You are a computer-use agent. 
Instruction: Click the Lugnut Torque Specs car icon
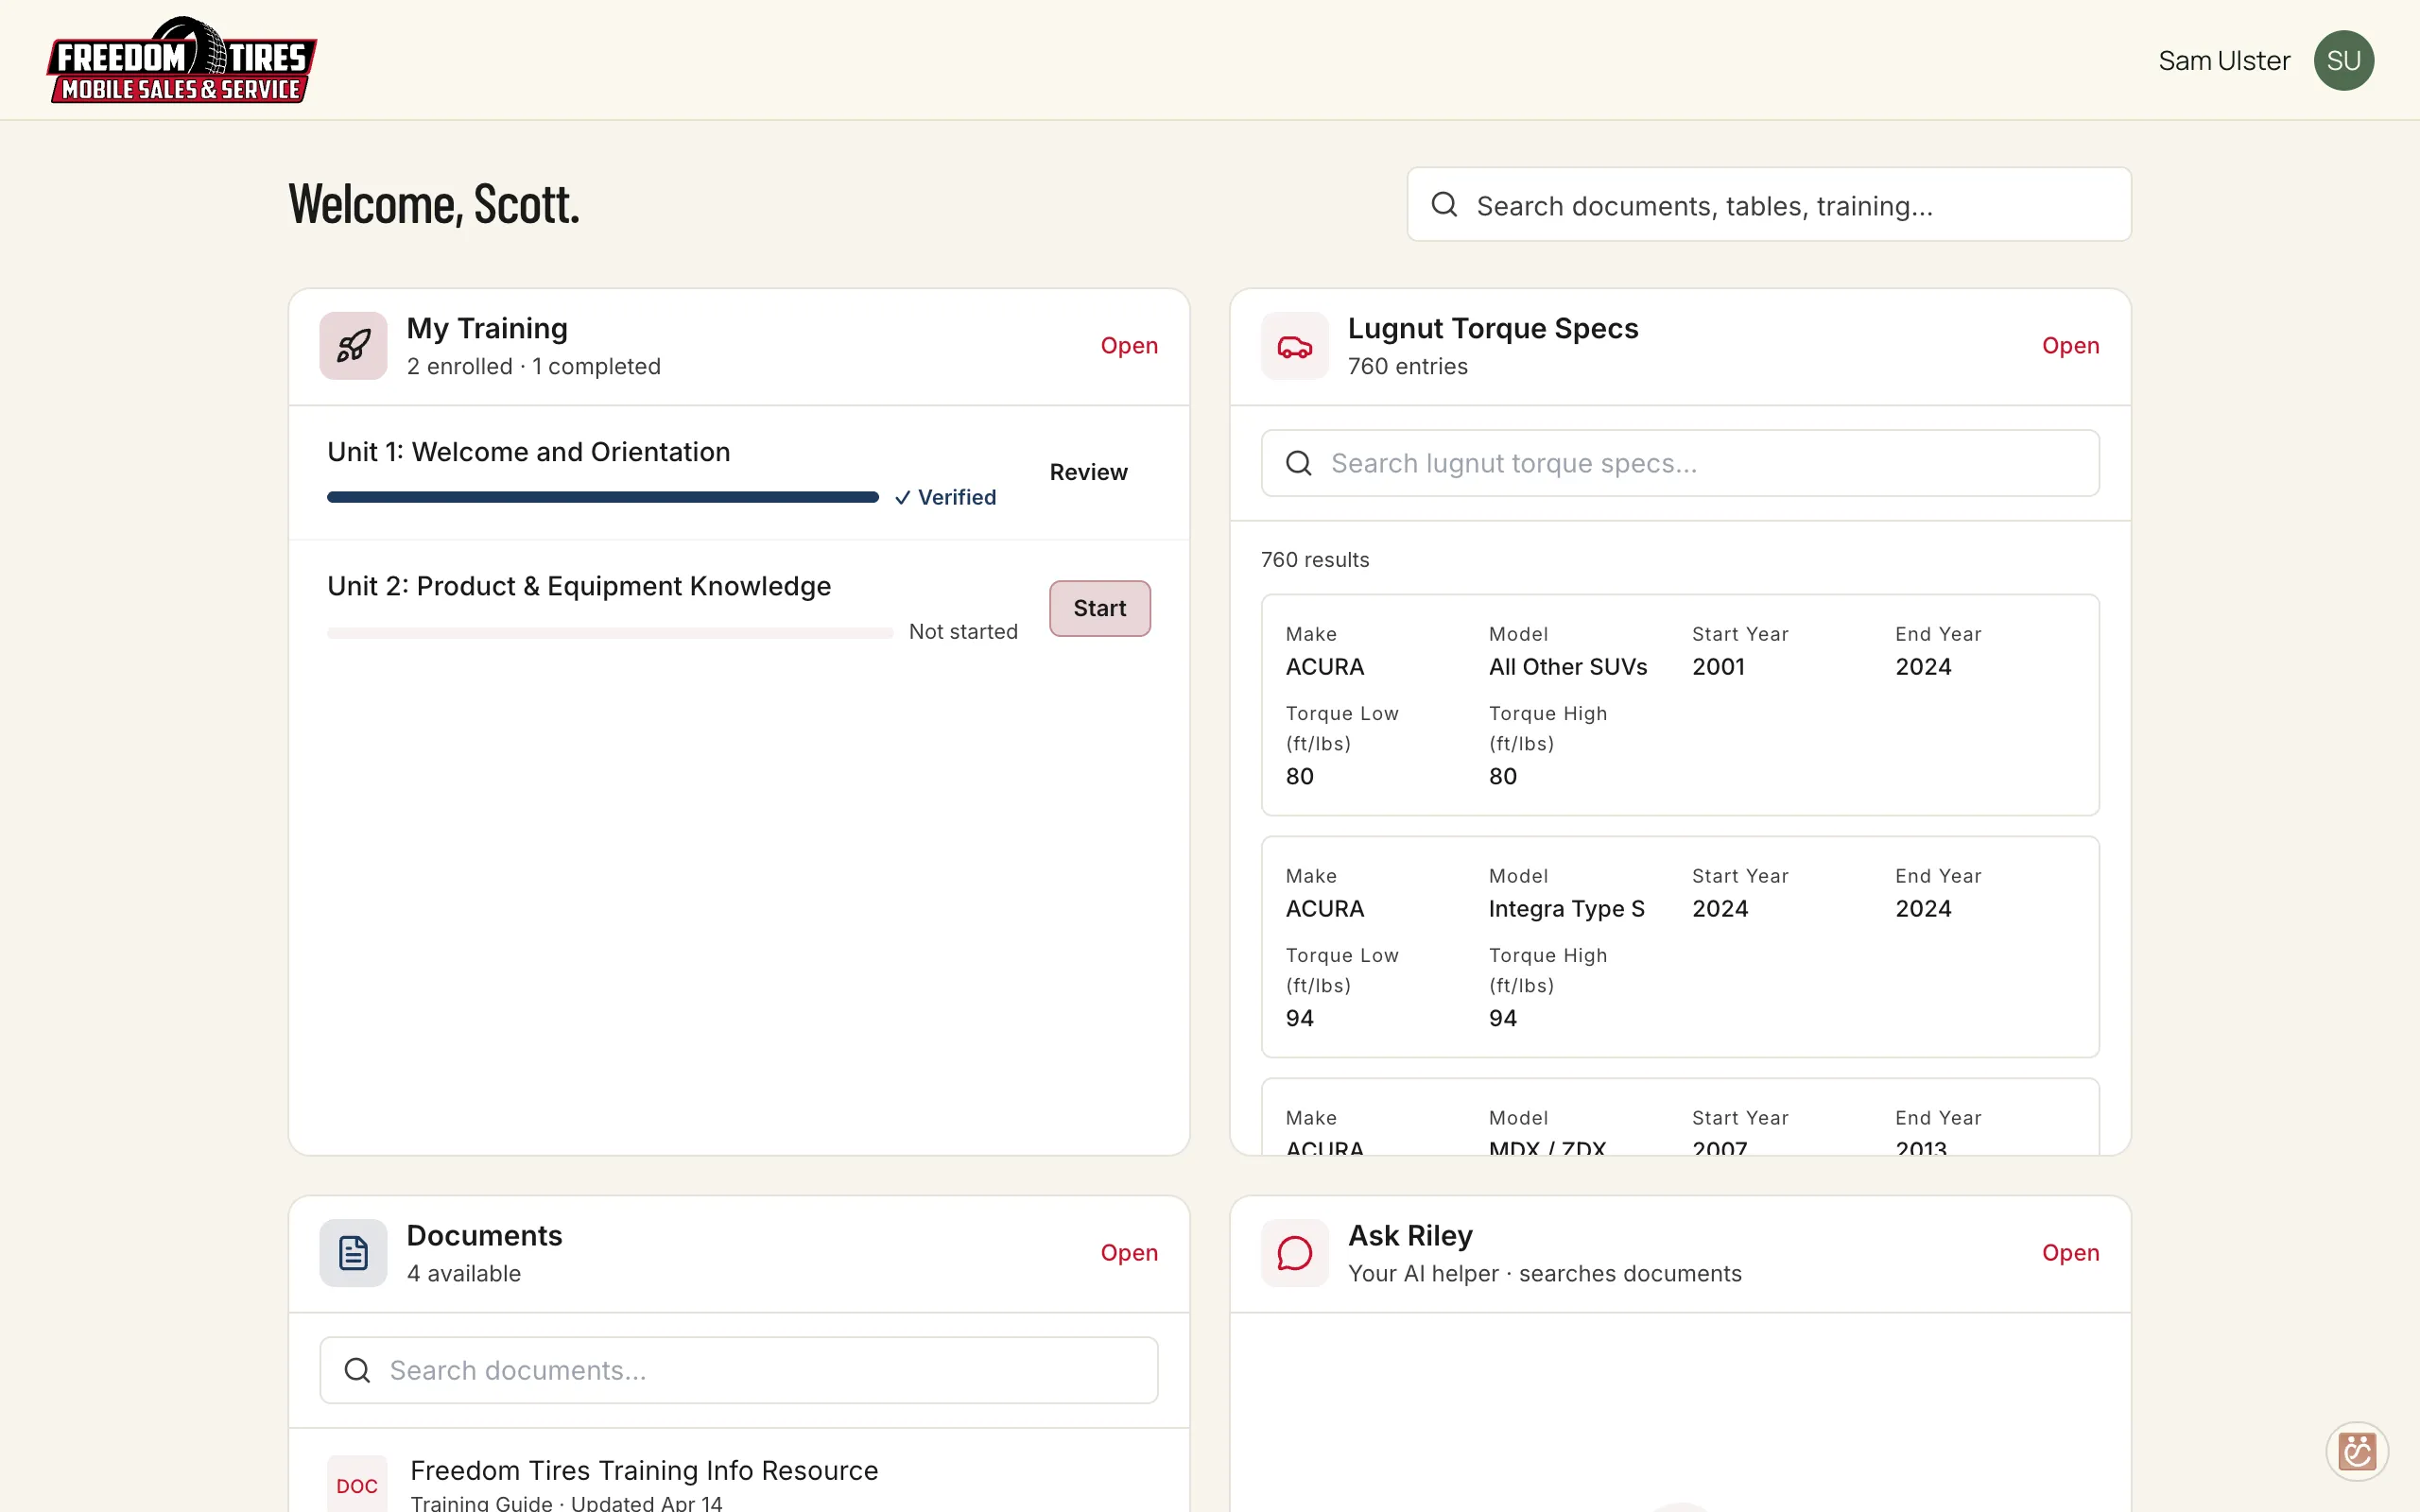coord(1295,346)
